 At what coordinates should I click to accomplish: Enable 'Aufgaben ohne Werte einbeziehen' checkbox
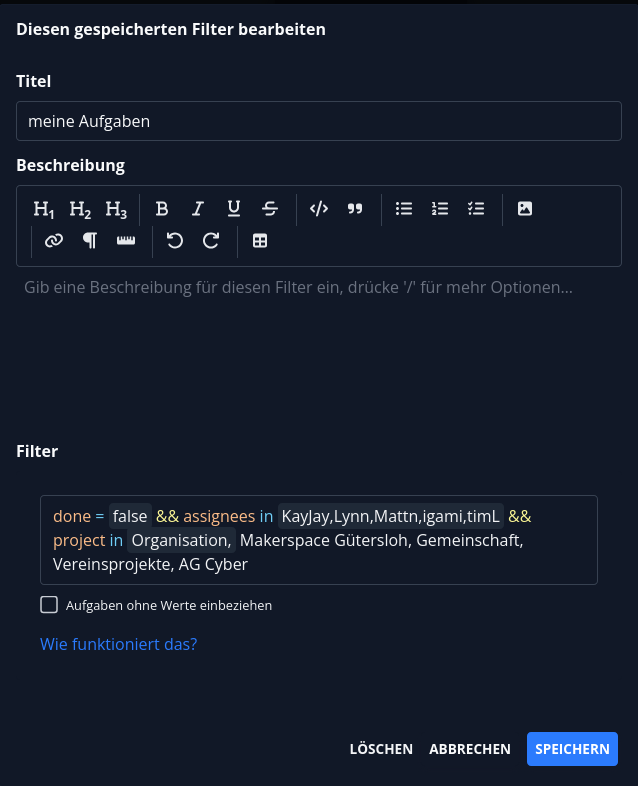(49, 604)
